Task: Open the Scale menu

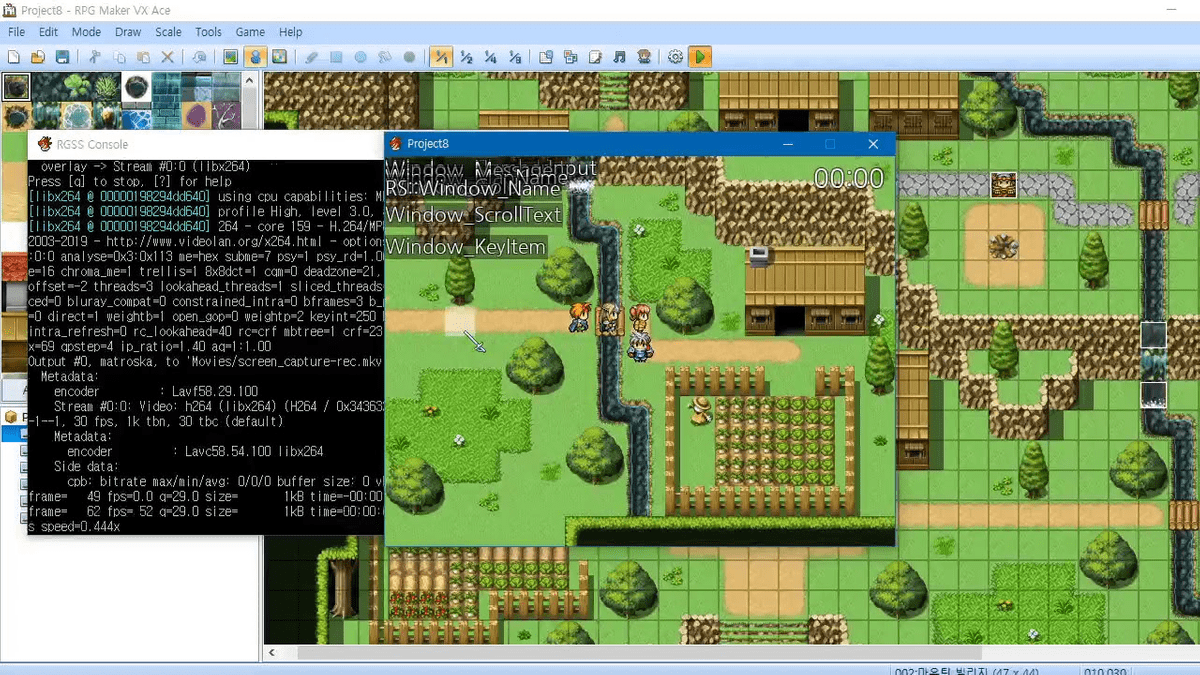Action: [168, 32]
